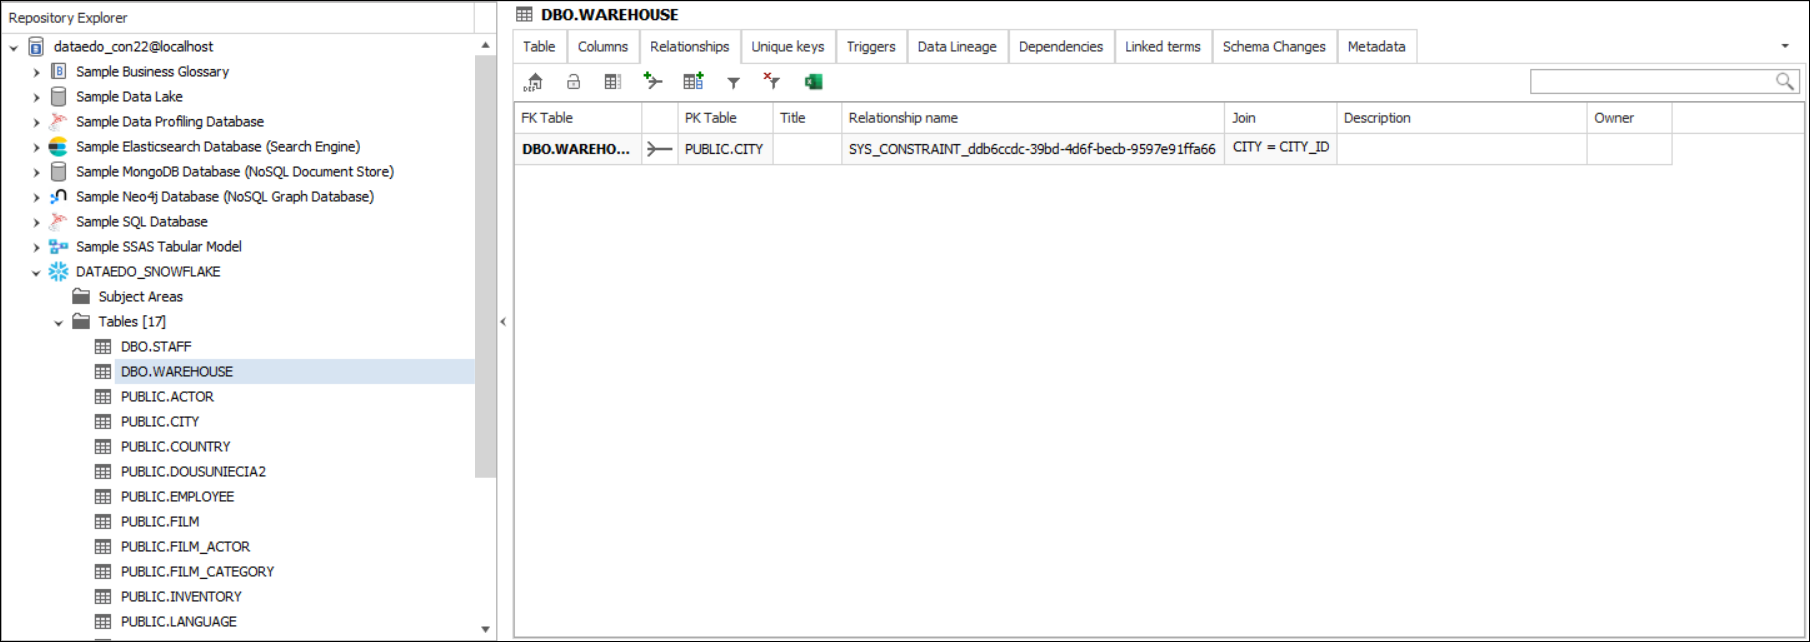Viewport: 1810px width, 642px height.
Task: Open the column chooser table icon
Action: (613, 82)
